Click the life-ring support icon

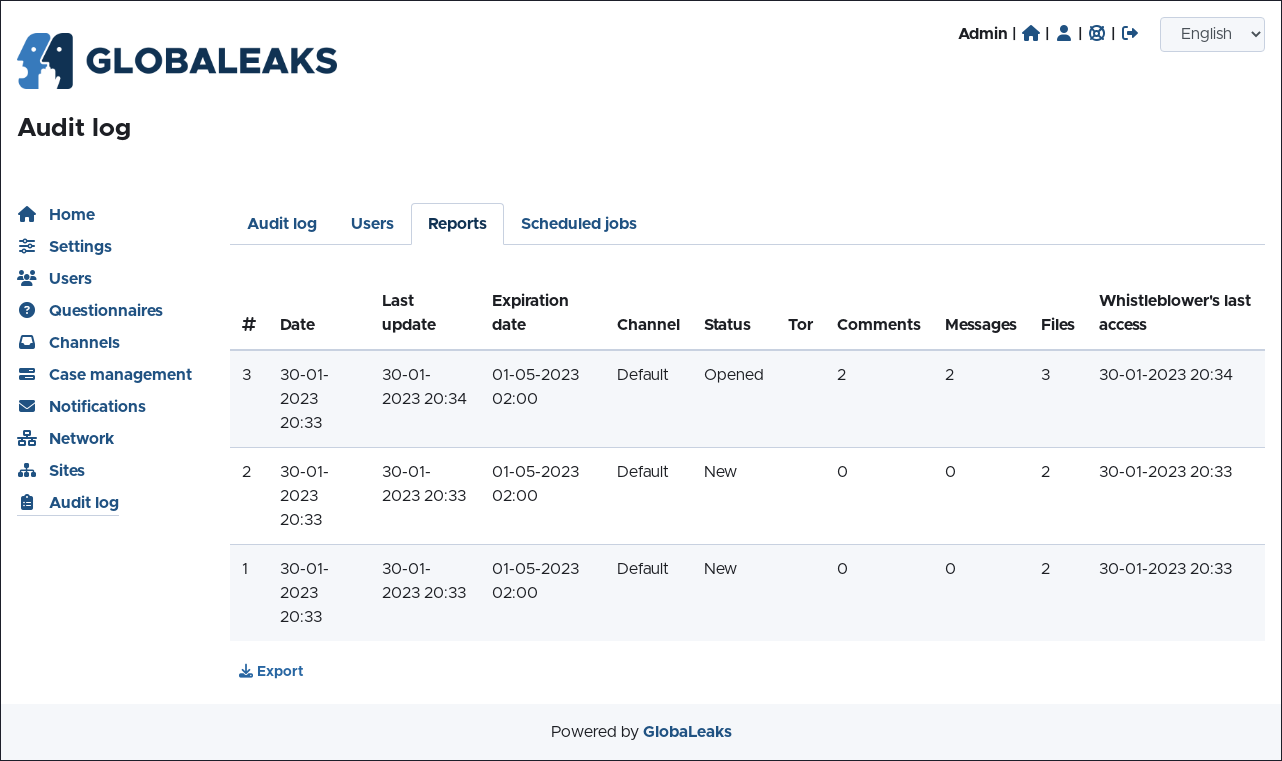point(1097,33)
